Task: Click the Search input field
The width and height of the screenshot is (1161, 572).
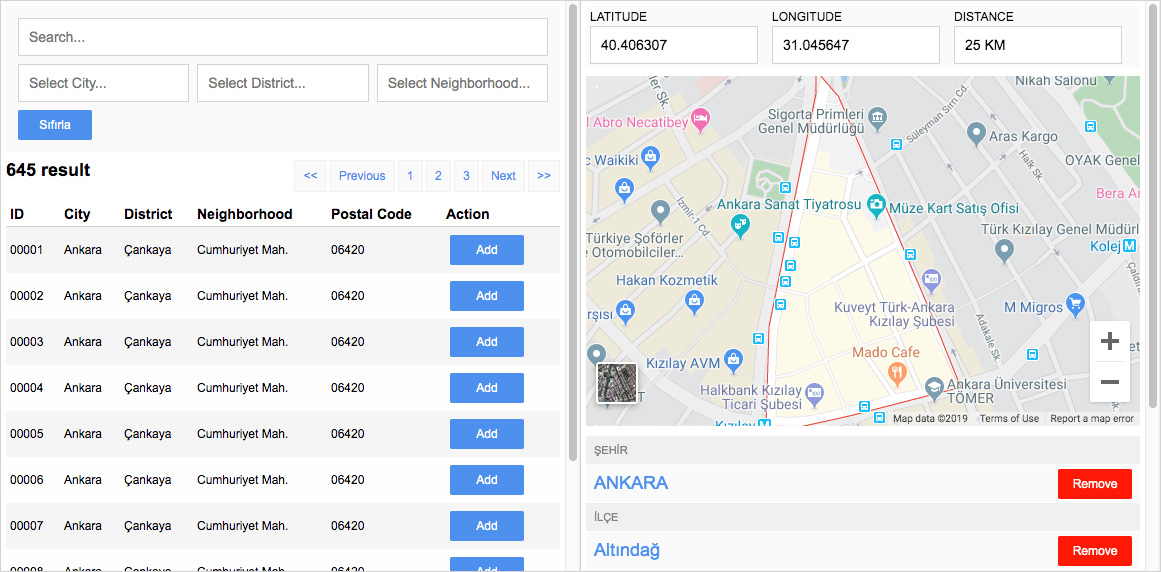Action: [282, 37]
